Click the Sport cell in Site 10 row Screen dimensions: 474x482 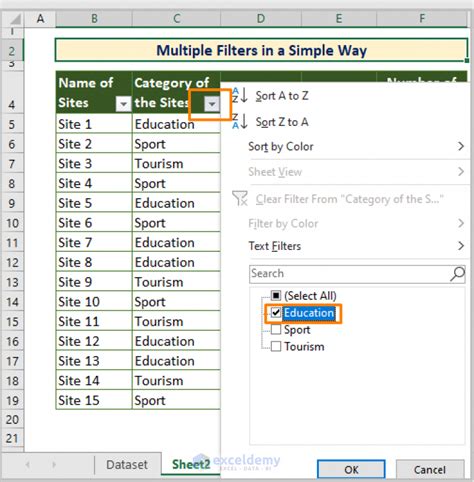[176, 302]
